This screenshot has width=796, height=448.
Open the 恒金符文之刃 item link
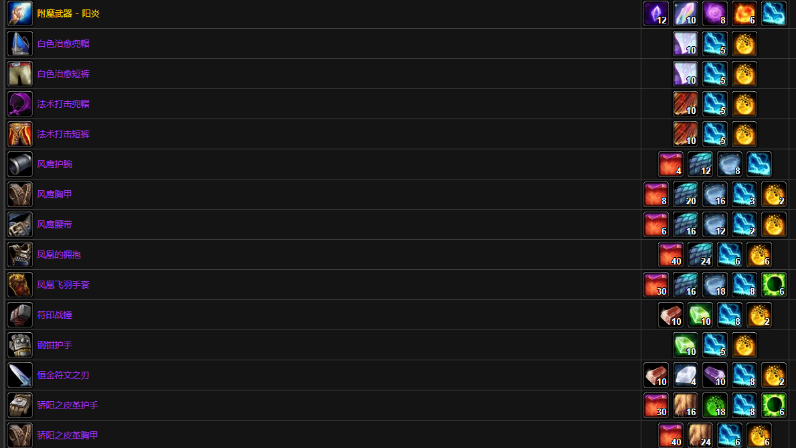[63, 375]
